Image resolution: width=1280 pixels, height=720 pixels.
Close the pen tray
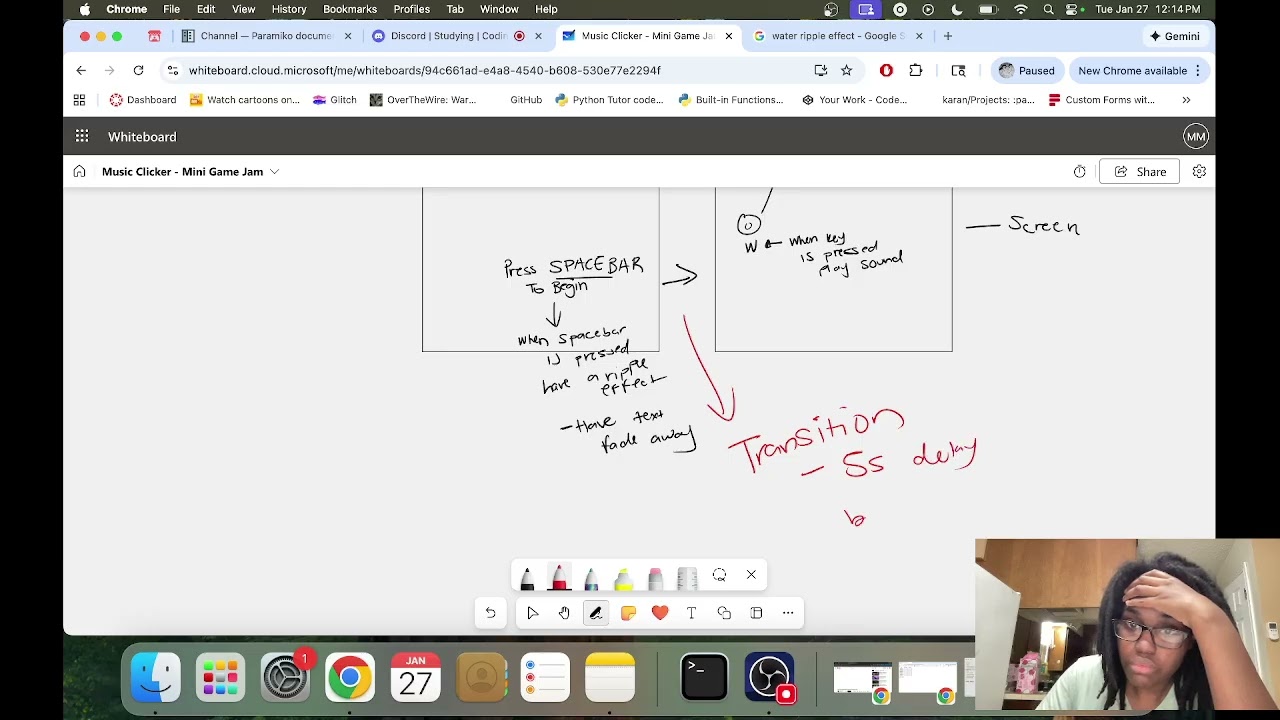click(751, 575)
